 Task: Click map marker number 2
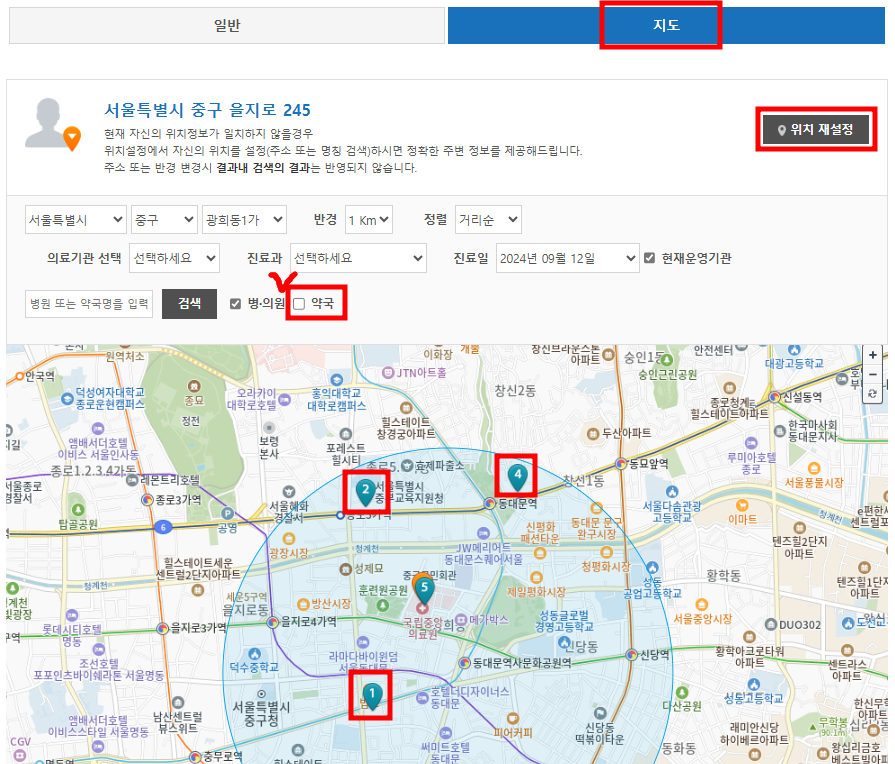[x=365, y=492]
